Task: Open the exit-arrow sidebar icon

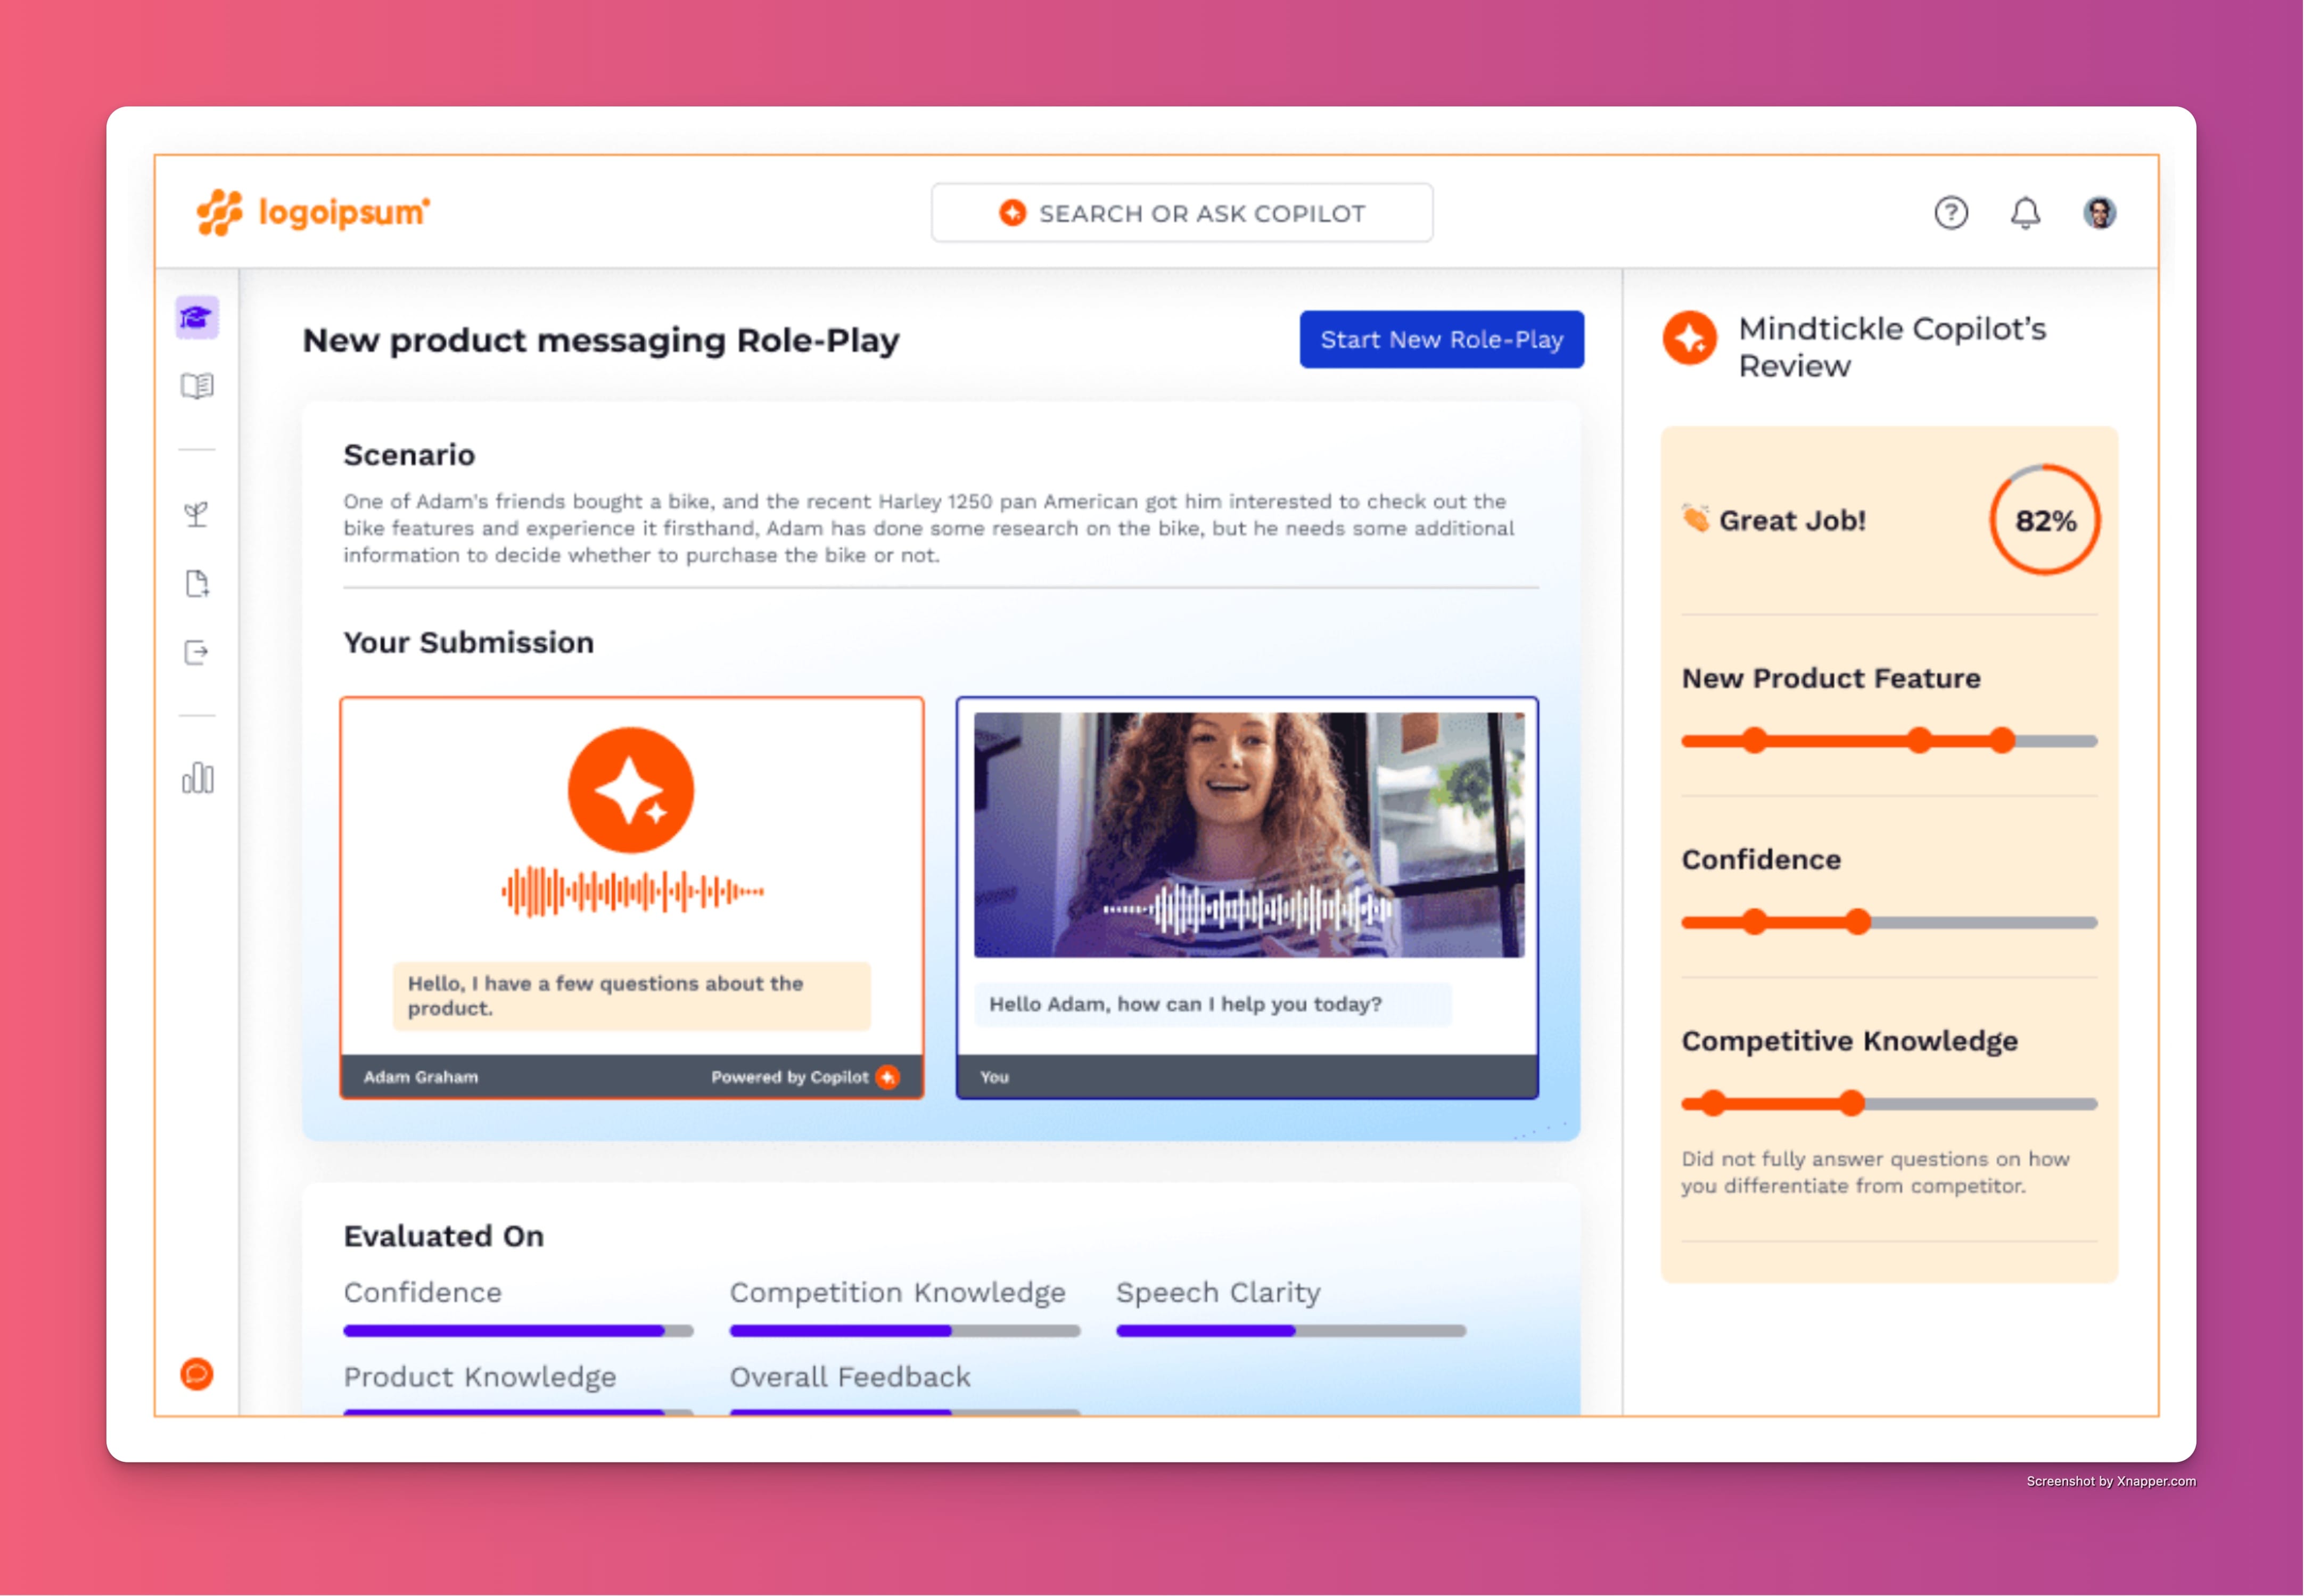Action: point(197,653)
